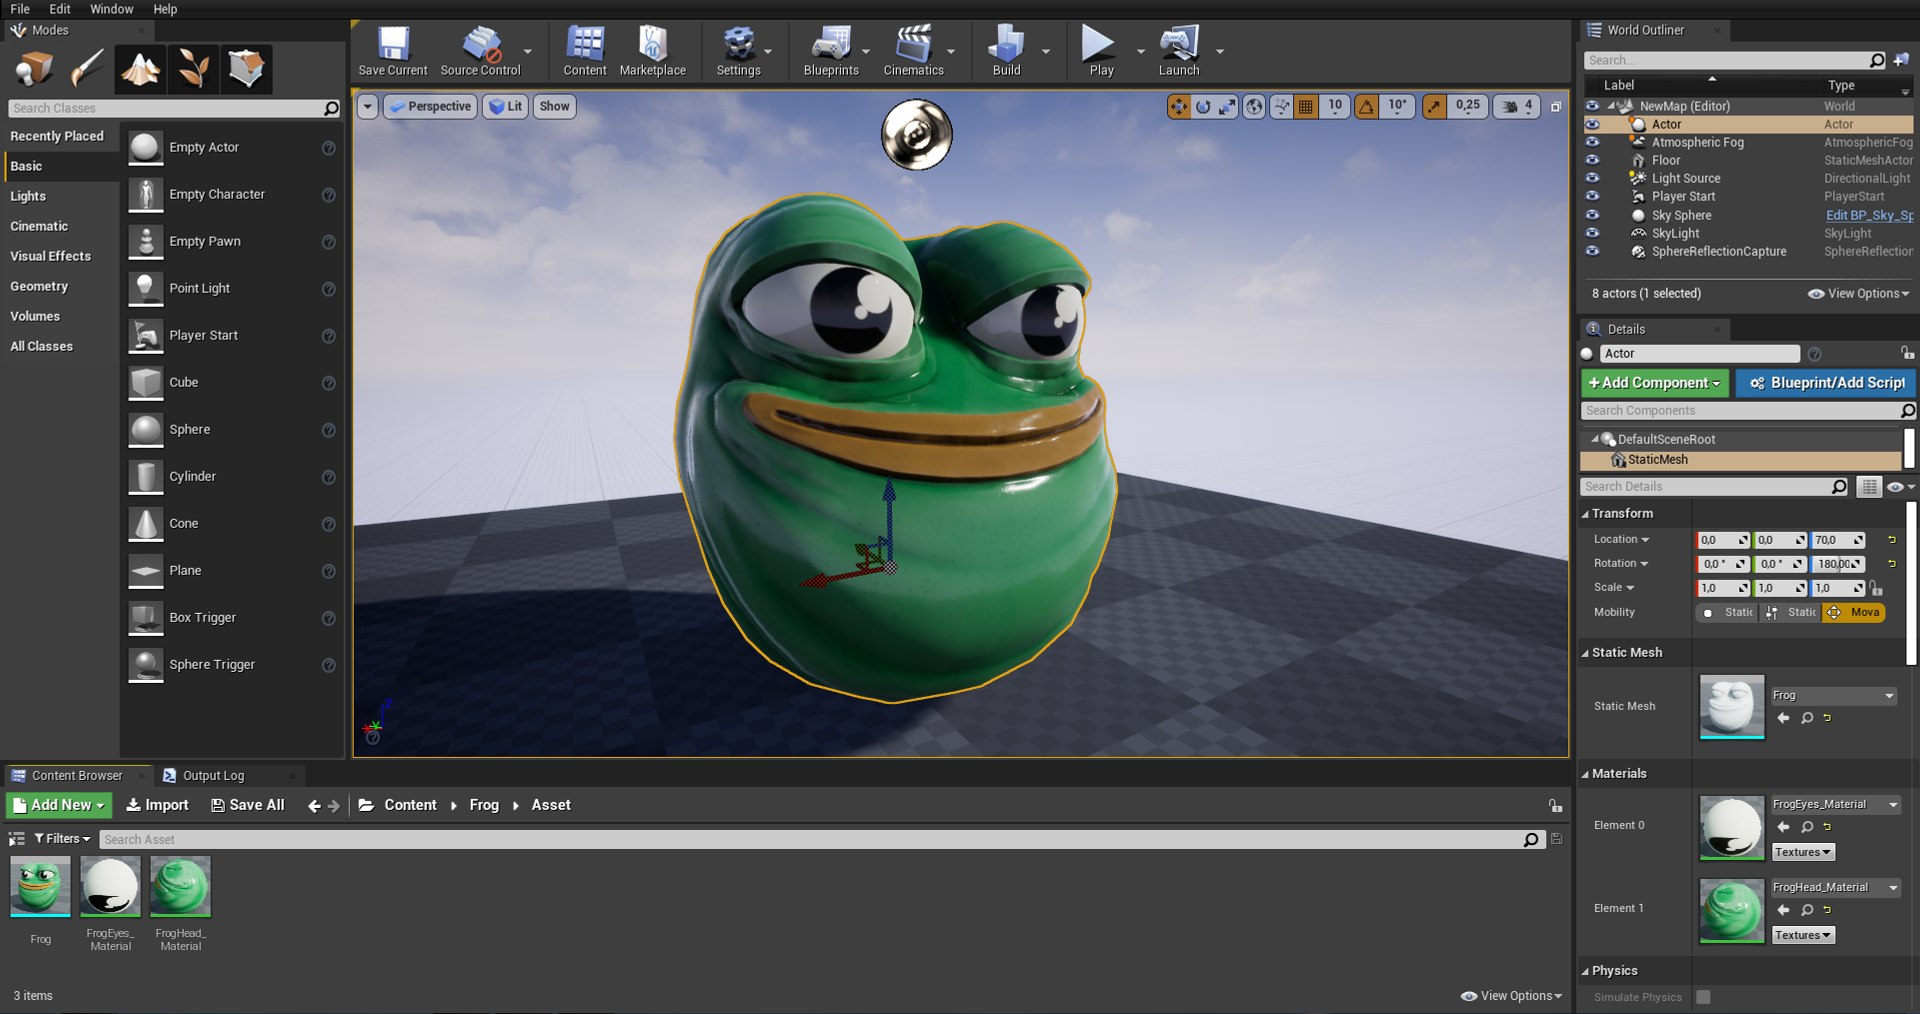Hide Atmospheric Fog using its eye icon
The height and width of the screenshot is (1014, 1920).
coord(1592,142)
